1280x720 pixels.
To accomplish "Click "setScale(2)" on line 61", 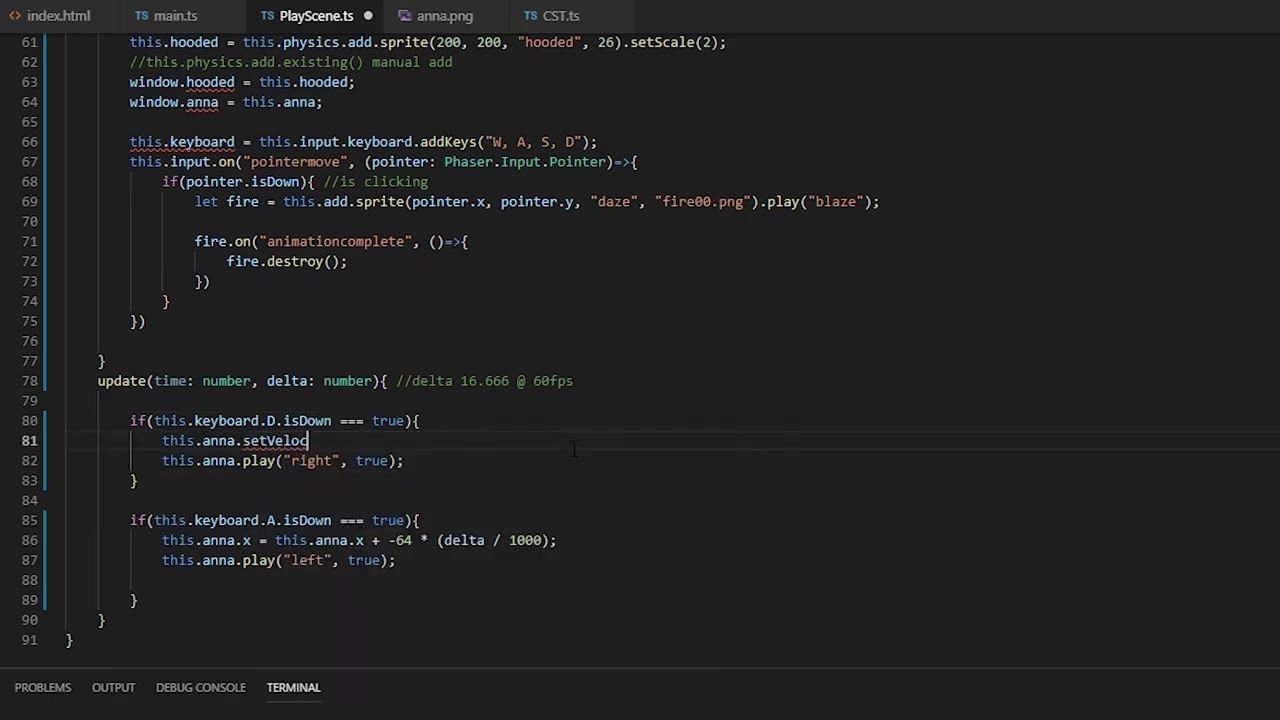I will coord(674,42).
